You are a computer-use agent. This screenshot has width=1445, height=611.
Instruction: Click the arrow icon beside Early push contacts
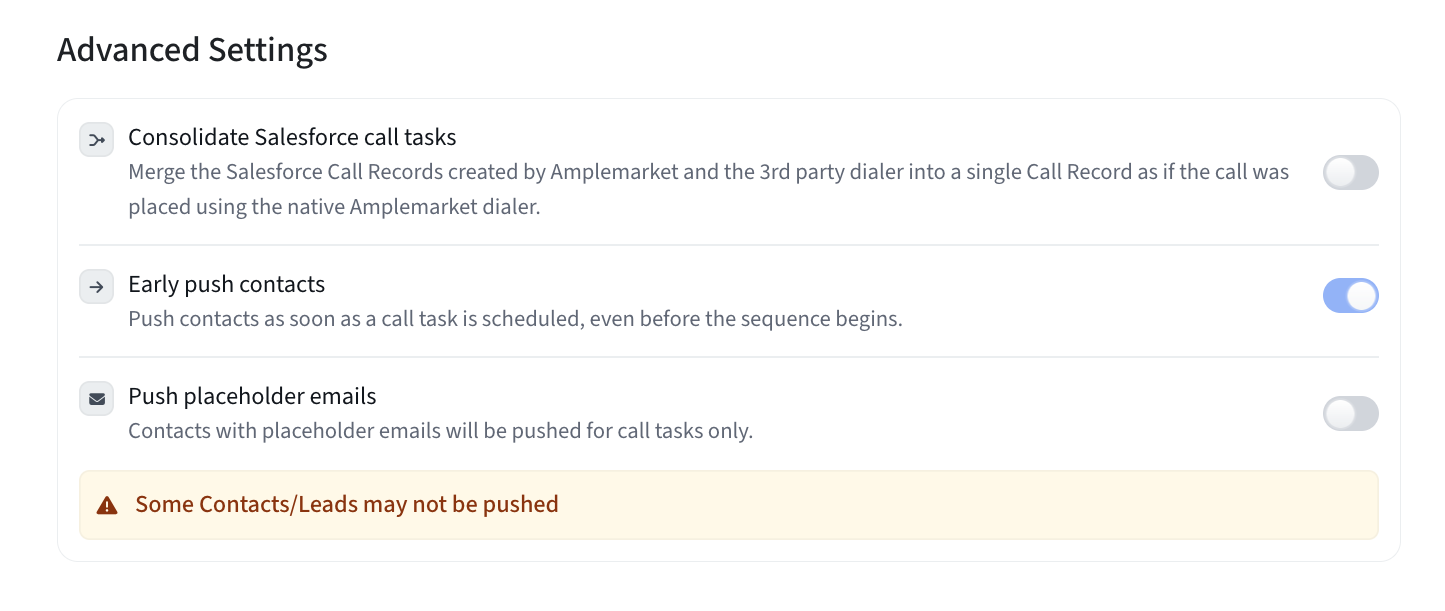96,287
